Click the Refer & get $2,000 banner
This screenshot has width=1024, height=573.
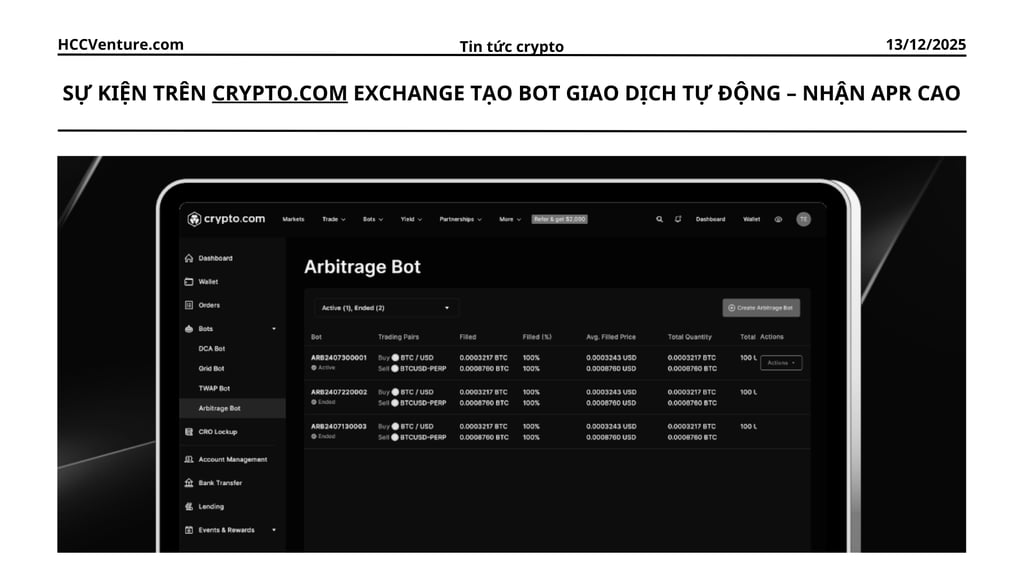coord(560,220)
